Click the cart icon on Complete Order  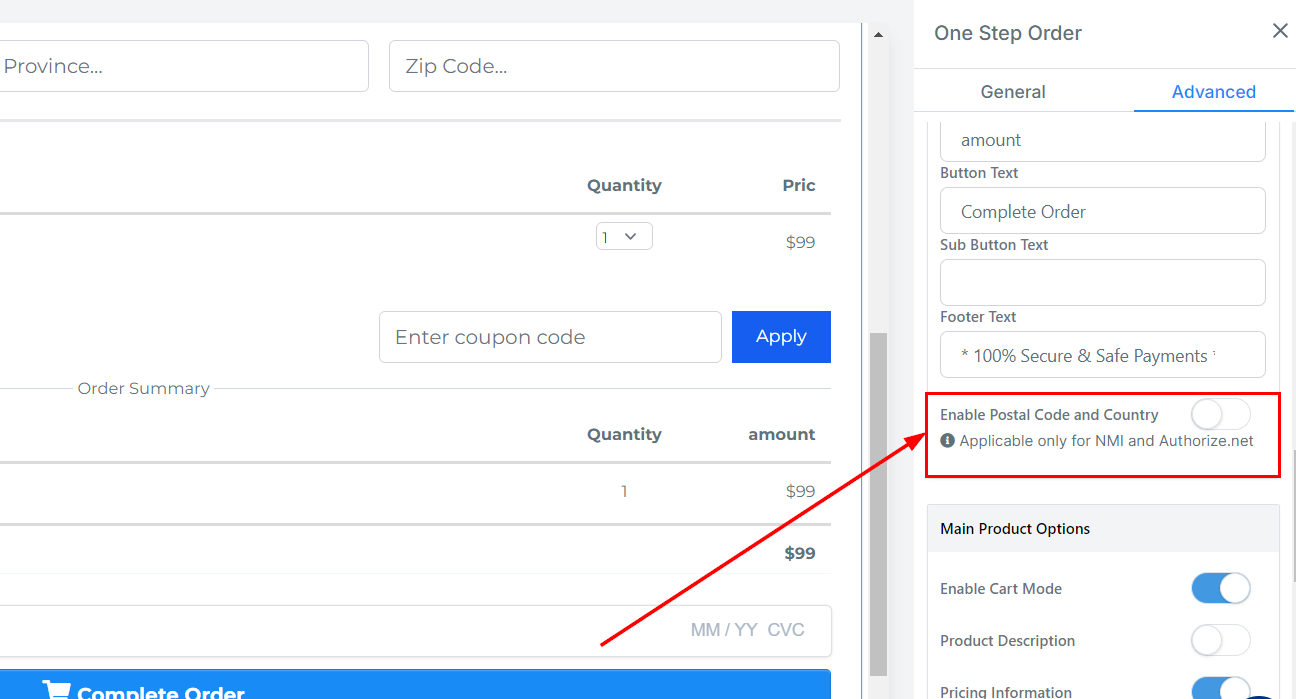[x=56, y=690]
